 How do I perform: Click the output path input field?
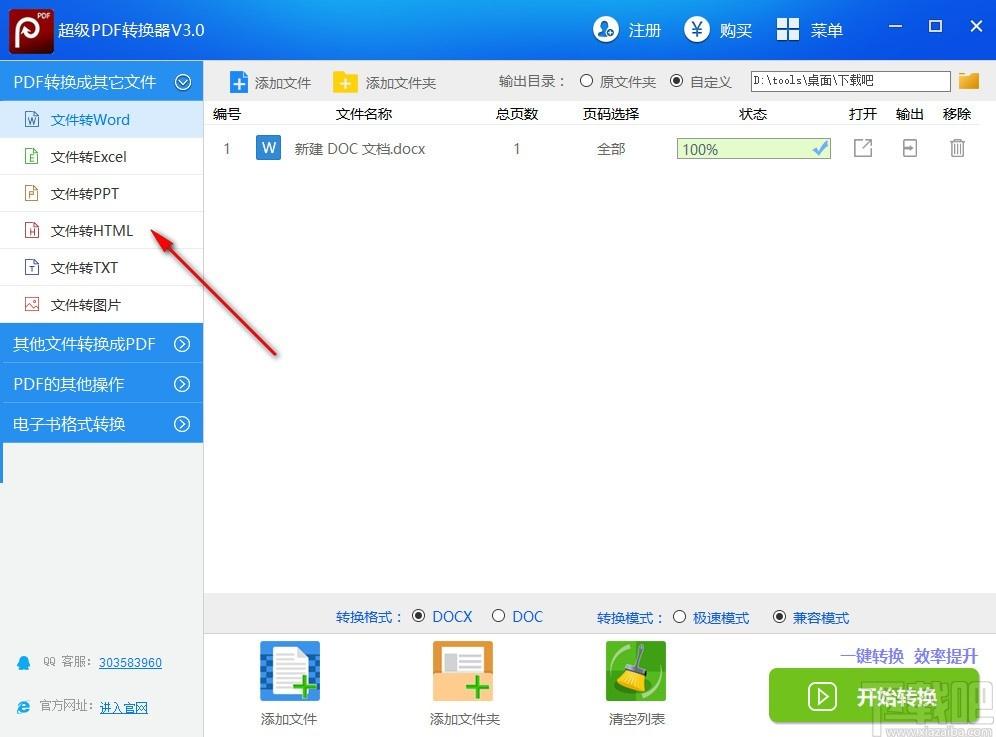(851, 81)
